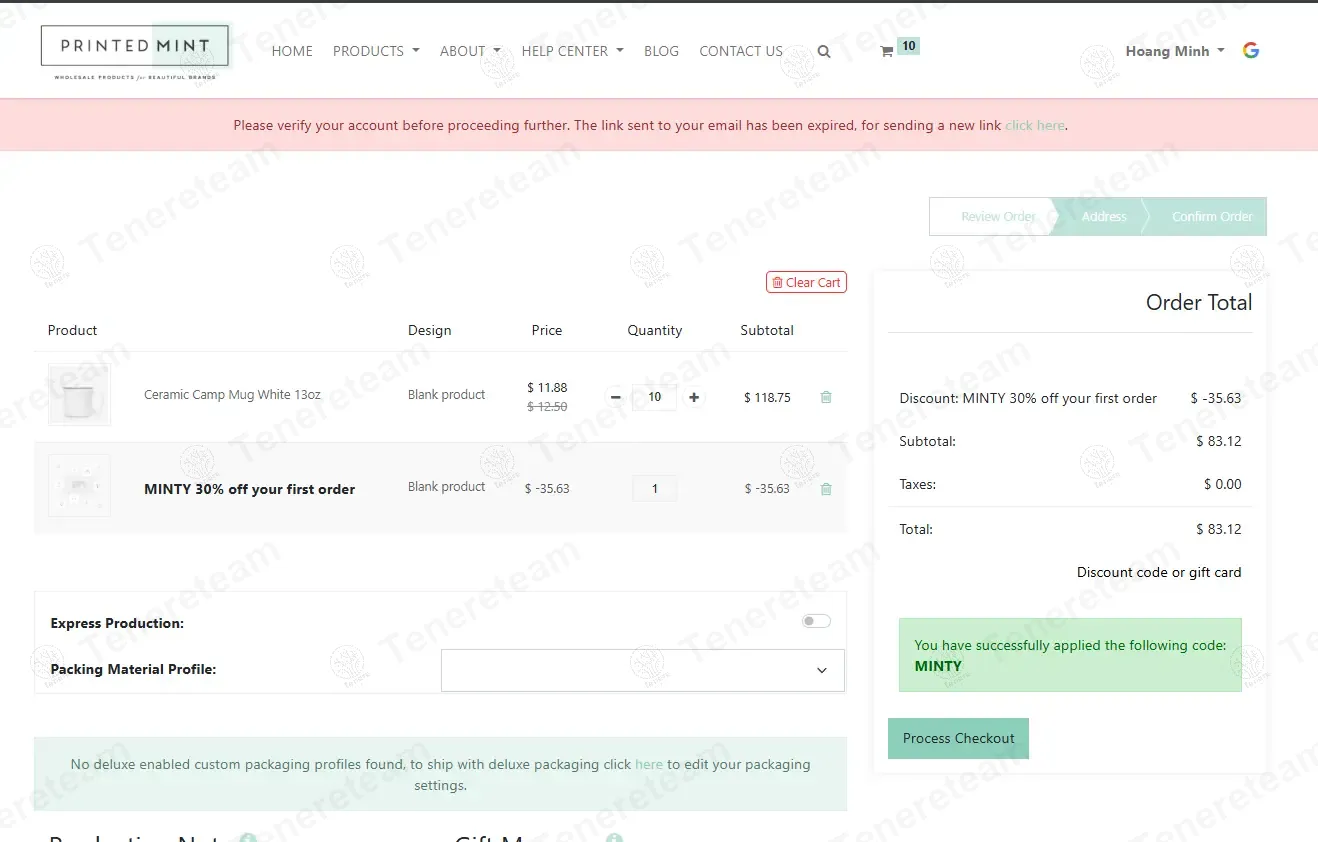Delete the Ceramic Camp Mug row

click(x=826, y=397)
